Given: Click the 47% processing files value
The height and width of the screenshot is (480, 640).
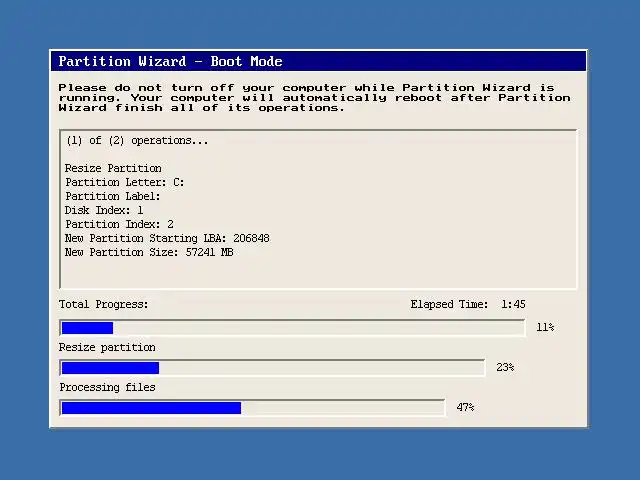Looking at the screenshot, I should click(465, 407).
